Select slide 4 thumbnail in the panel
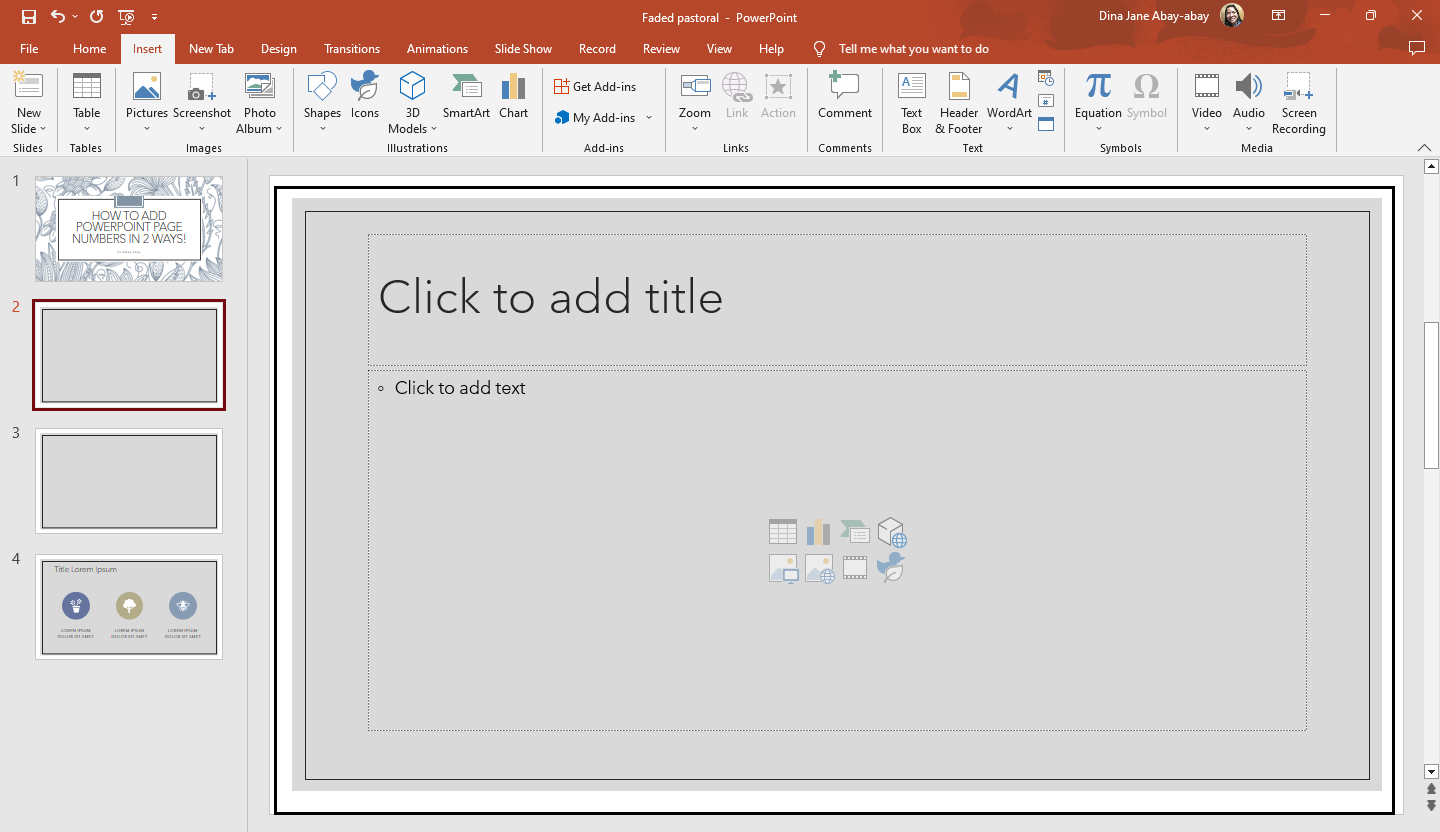 (x=129, y=607)
